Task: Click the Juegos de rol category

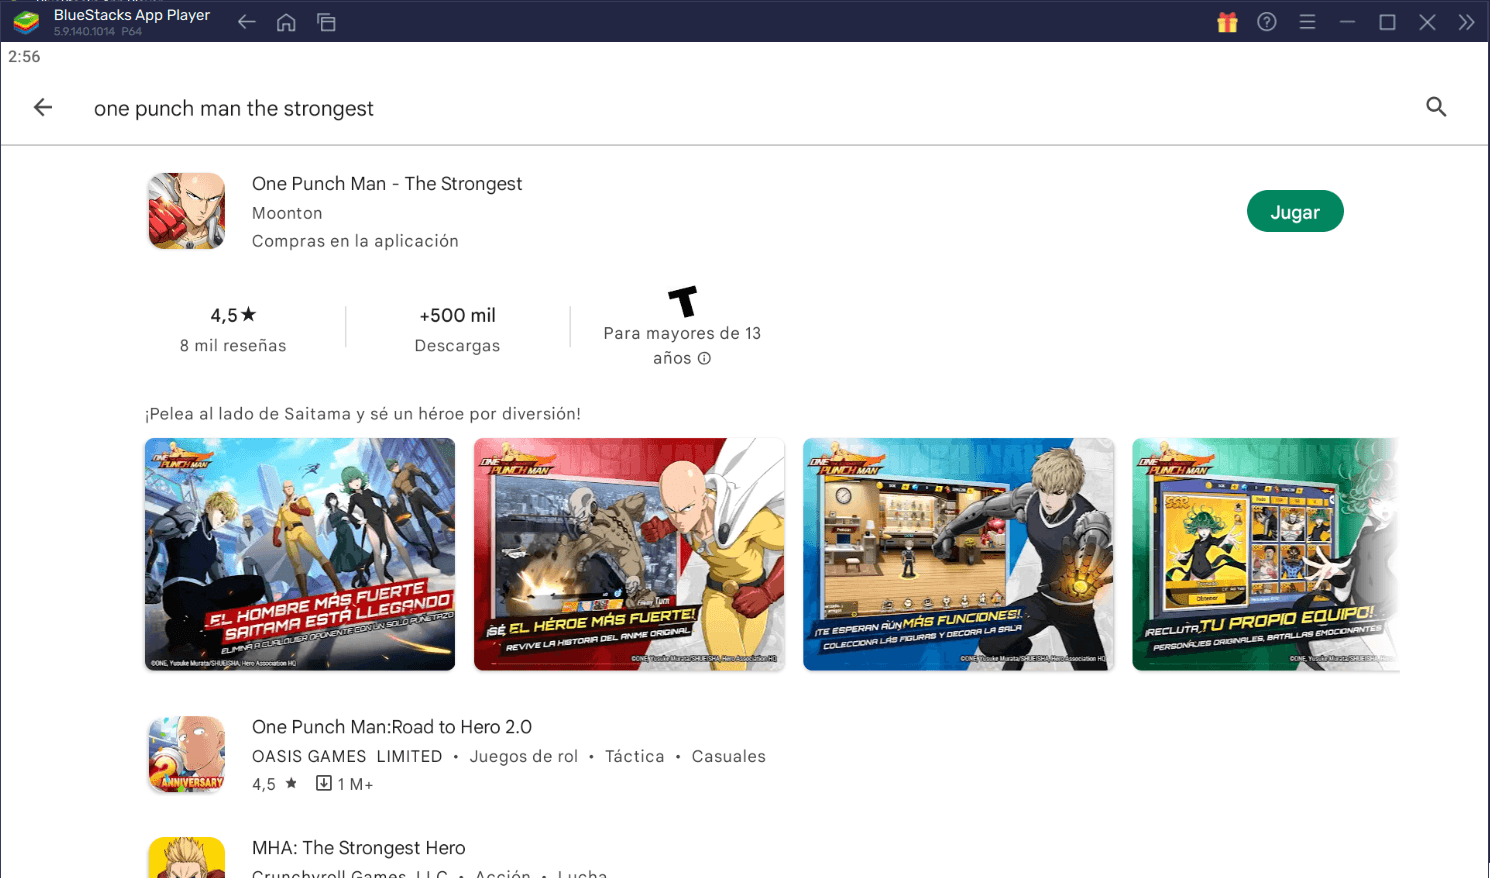Action: point(524,756)
